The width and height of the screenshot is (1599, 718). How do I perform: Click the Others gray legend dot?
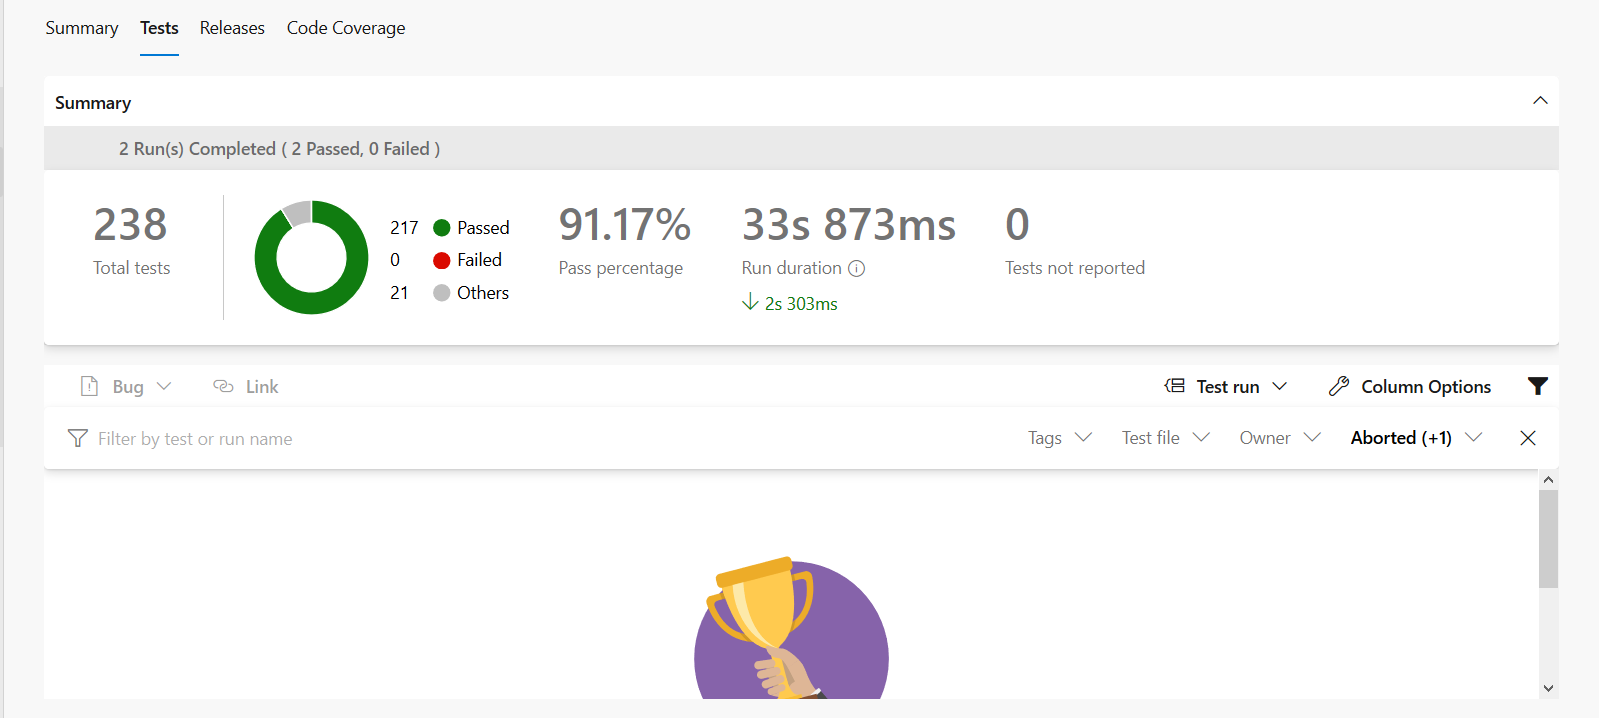click(x=441, y=293)
